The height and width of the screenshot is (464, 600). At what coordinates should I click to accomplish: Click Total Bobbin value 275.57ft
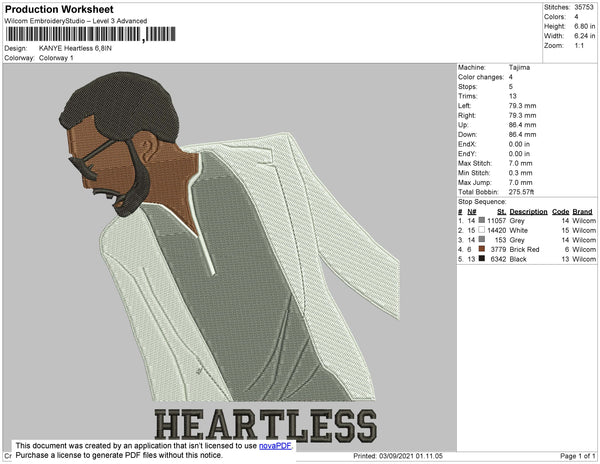pyautogui.click(x=521, y=192)
